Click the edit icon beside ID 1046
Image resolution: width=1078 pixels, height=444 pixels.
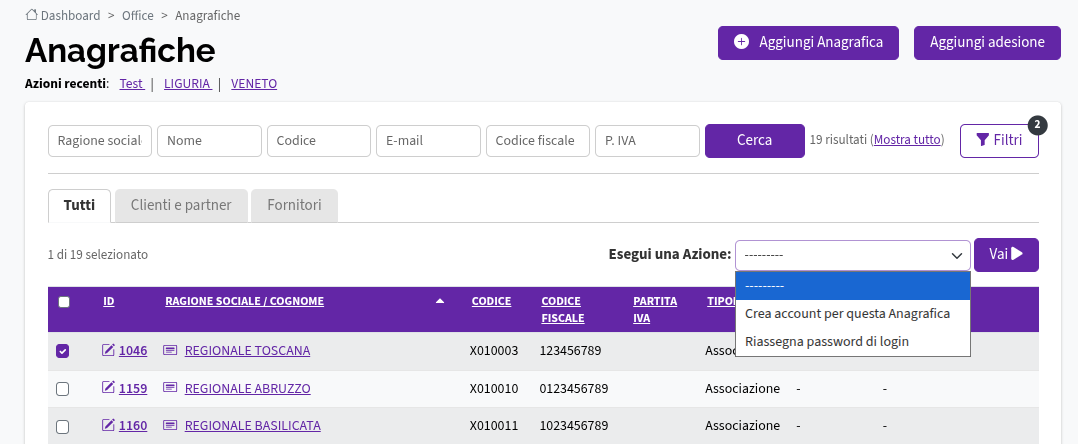point(108,350)
